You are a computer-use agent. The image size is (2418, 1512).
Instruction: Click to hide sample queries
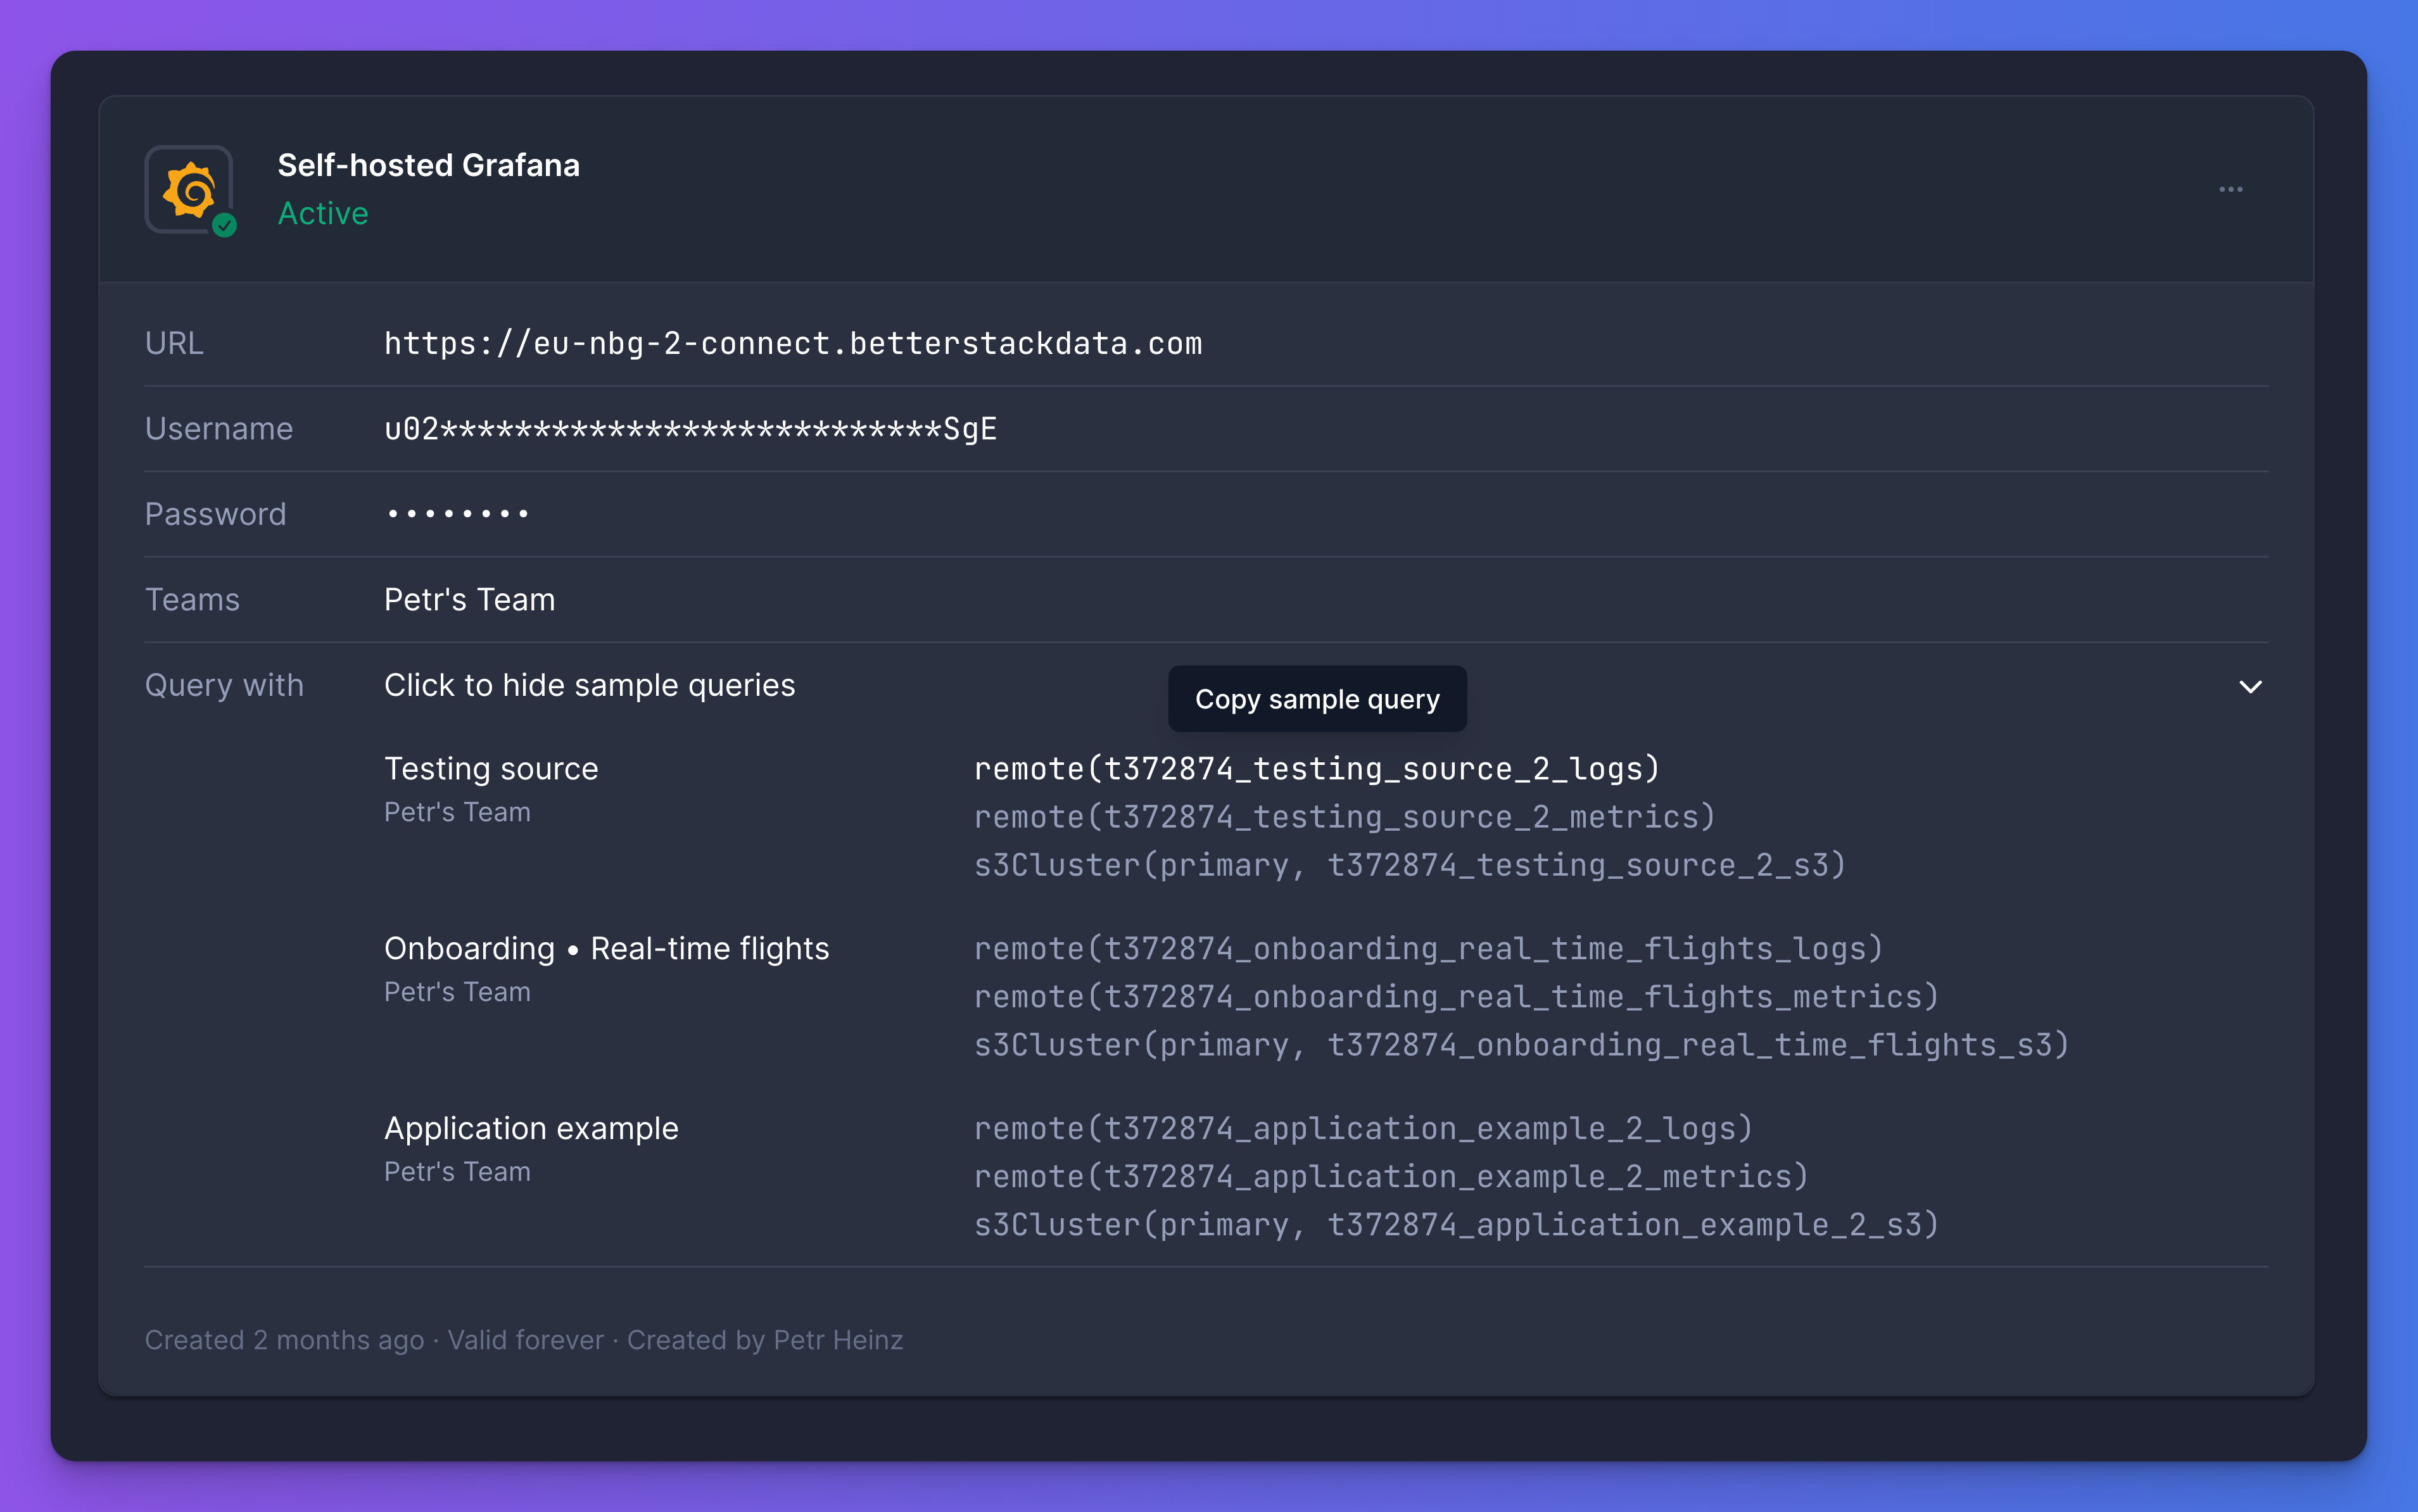[589, 685]
